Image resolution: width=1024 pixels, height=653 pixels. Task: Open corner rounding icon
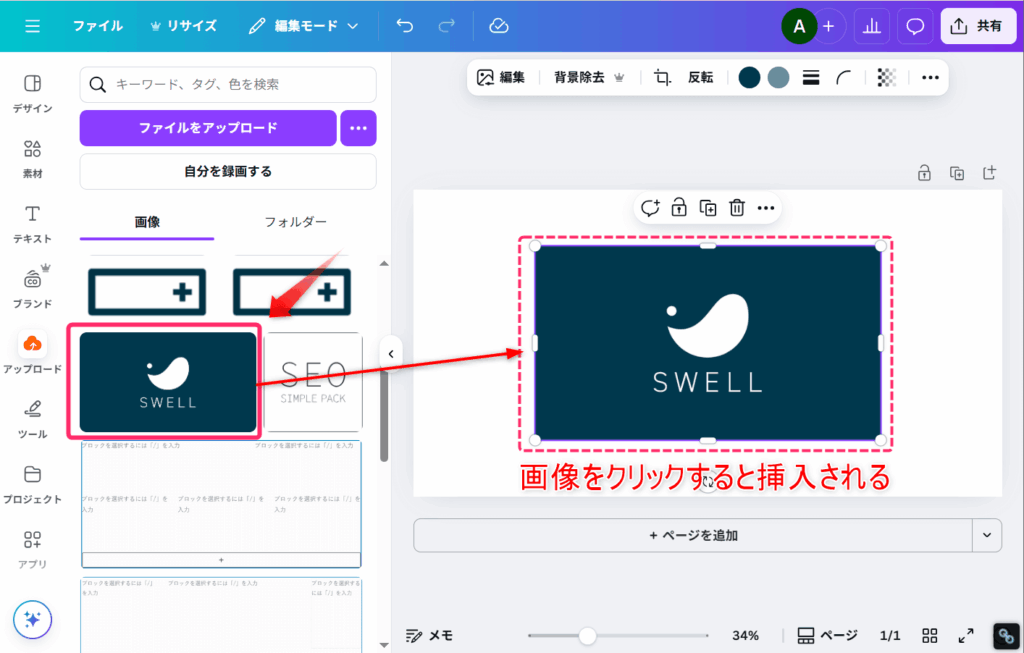[843, 78]
